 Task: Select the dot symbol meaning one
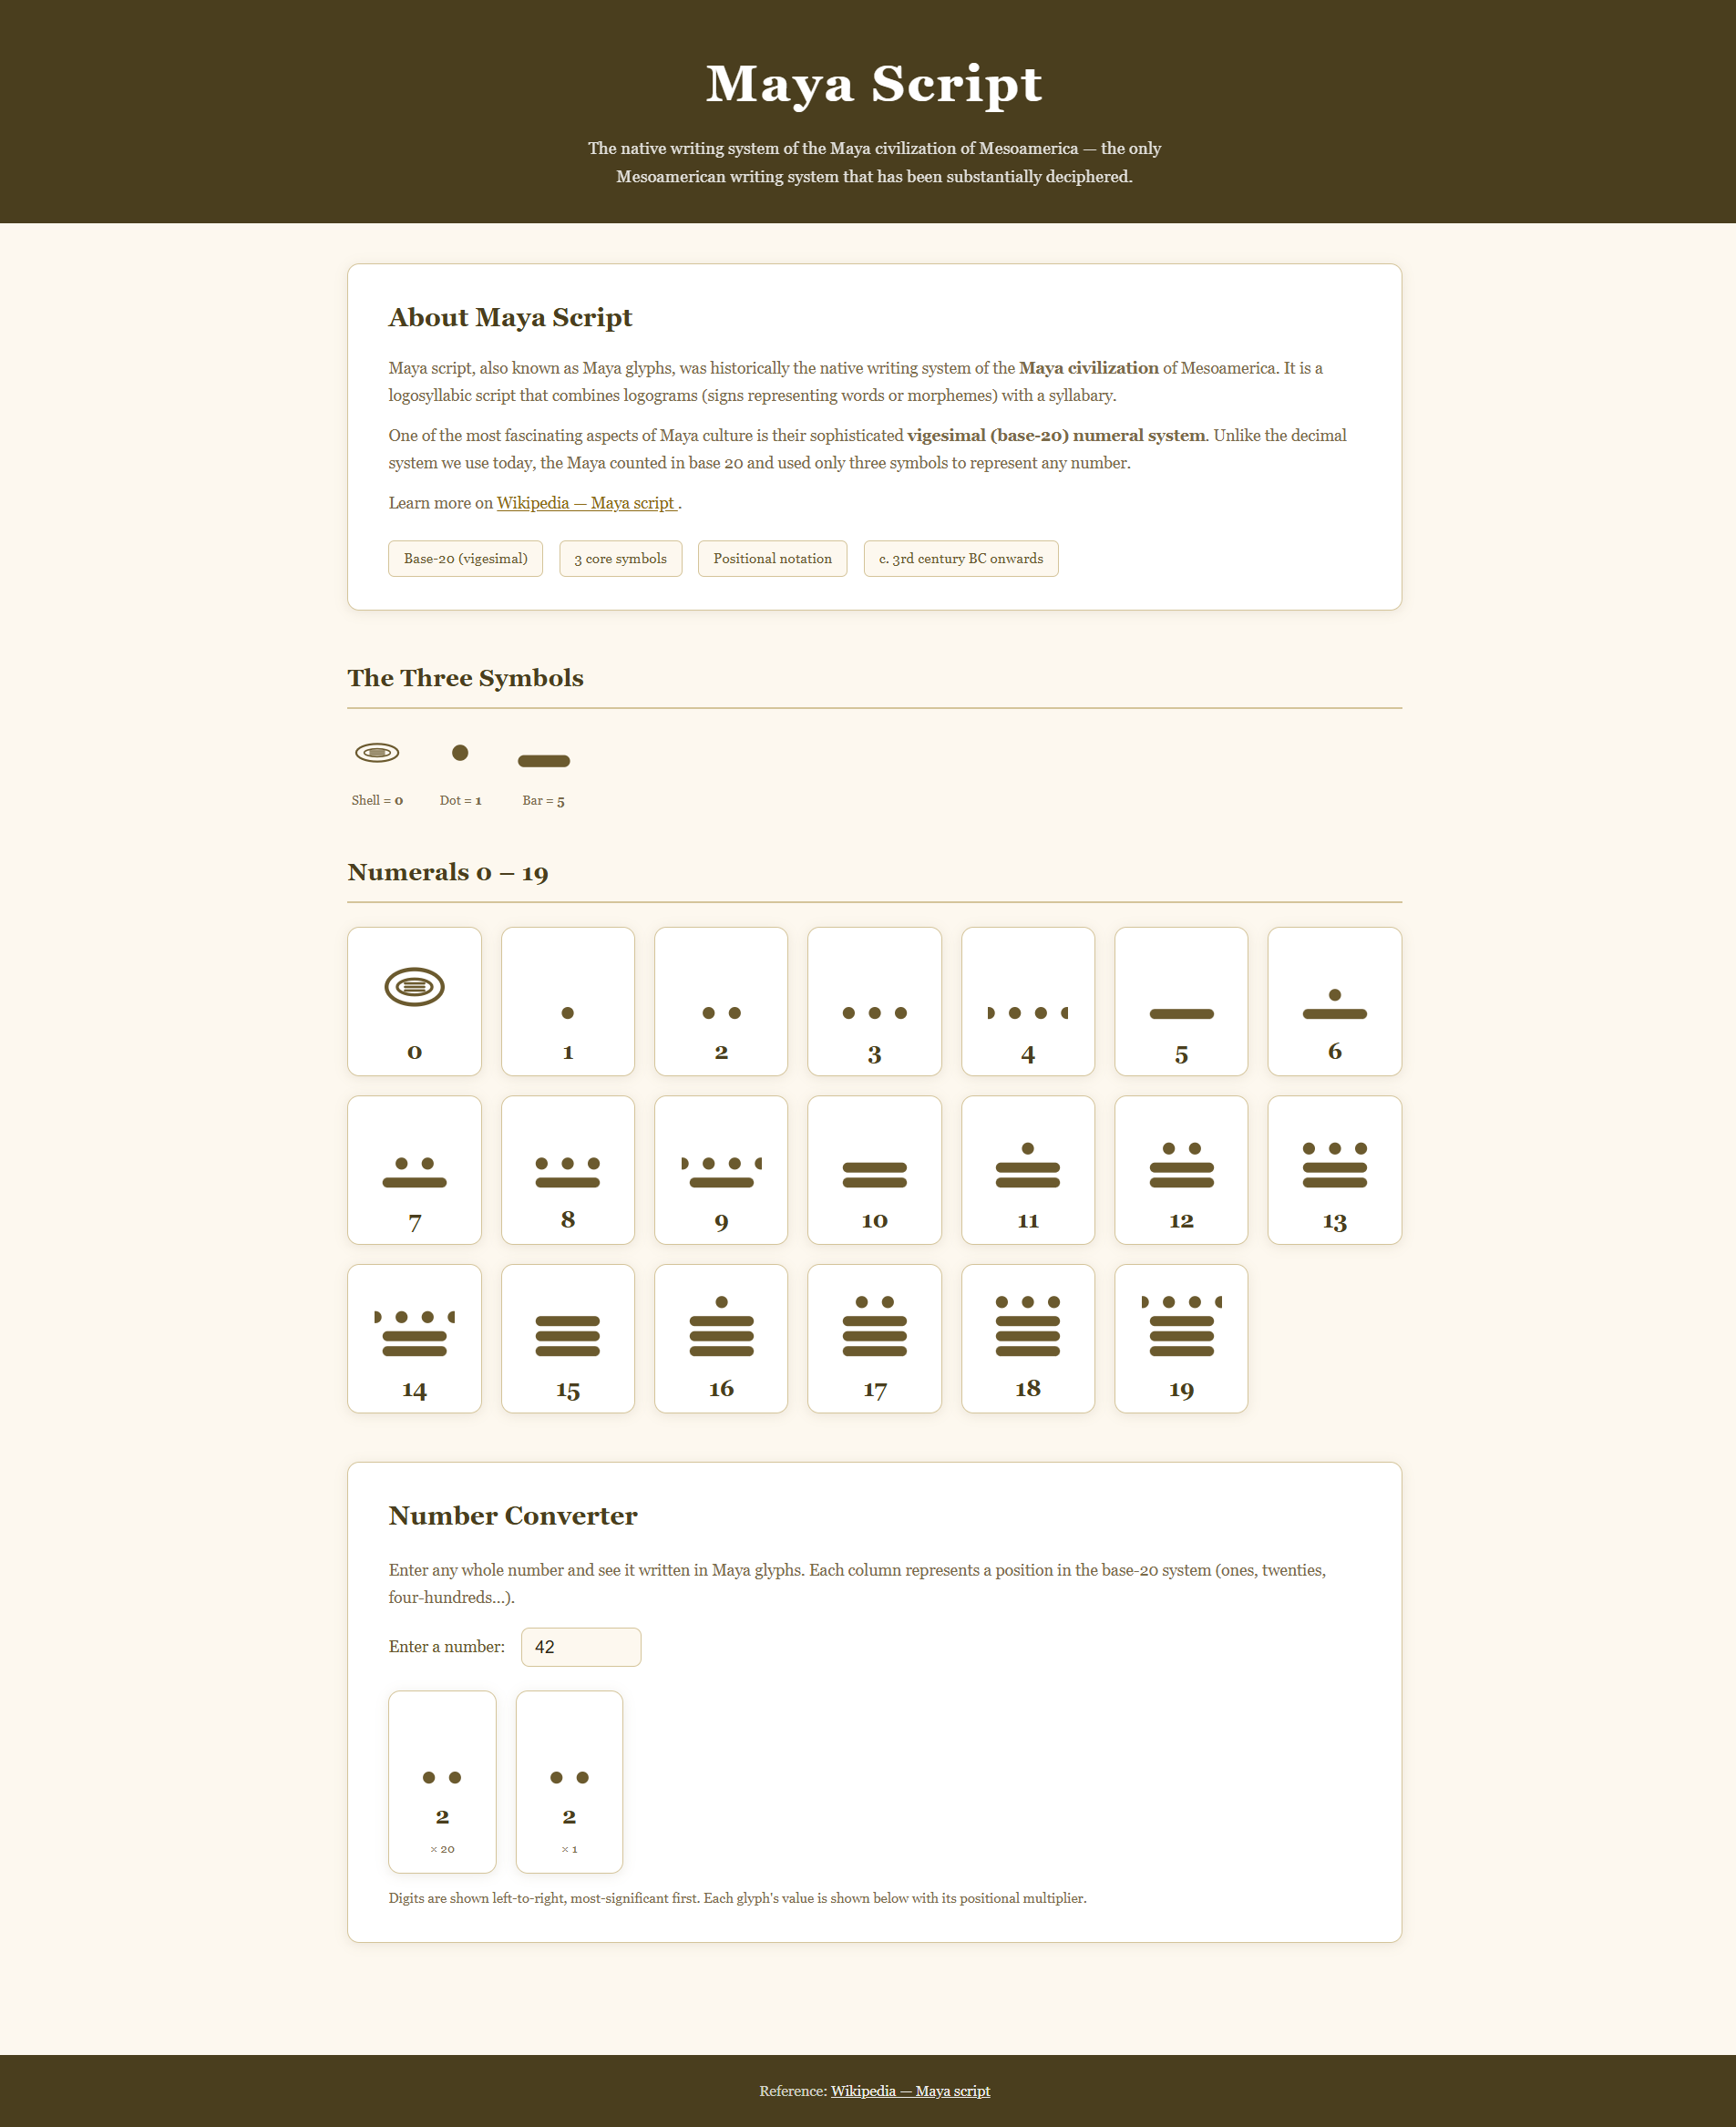tap(460, 753)
